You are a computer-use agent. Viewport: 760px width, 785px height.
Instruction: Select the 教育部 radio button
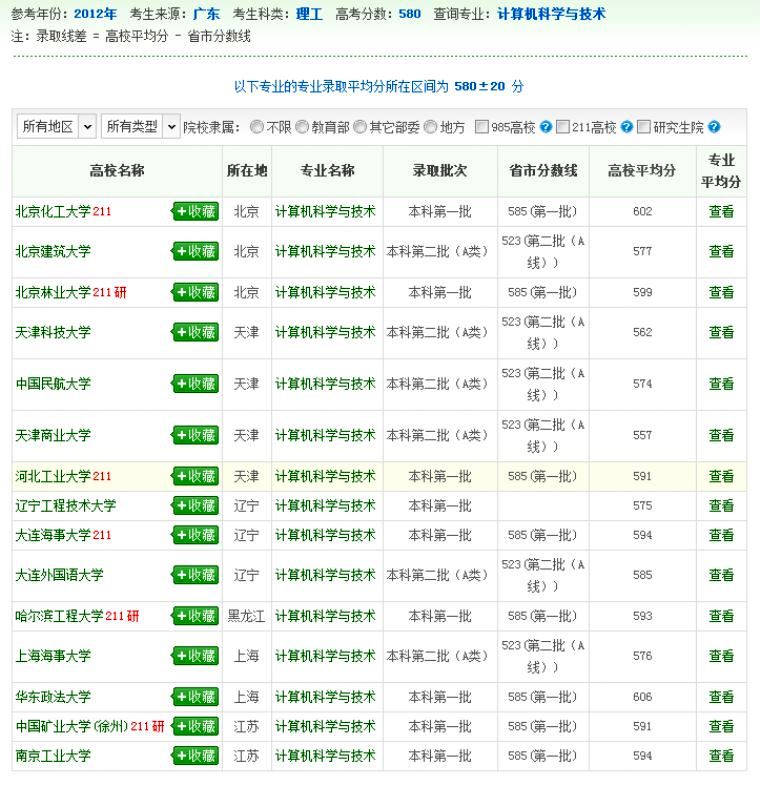[301, 127]
